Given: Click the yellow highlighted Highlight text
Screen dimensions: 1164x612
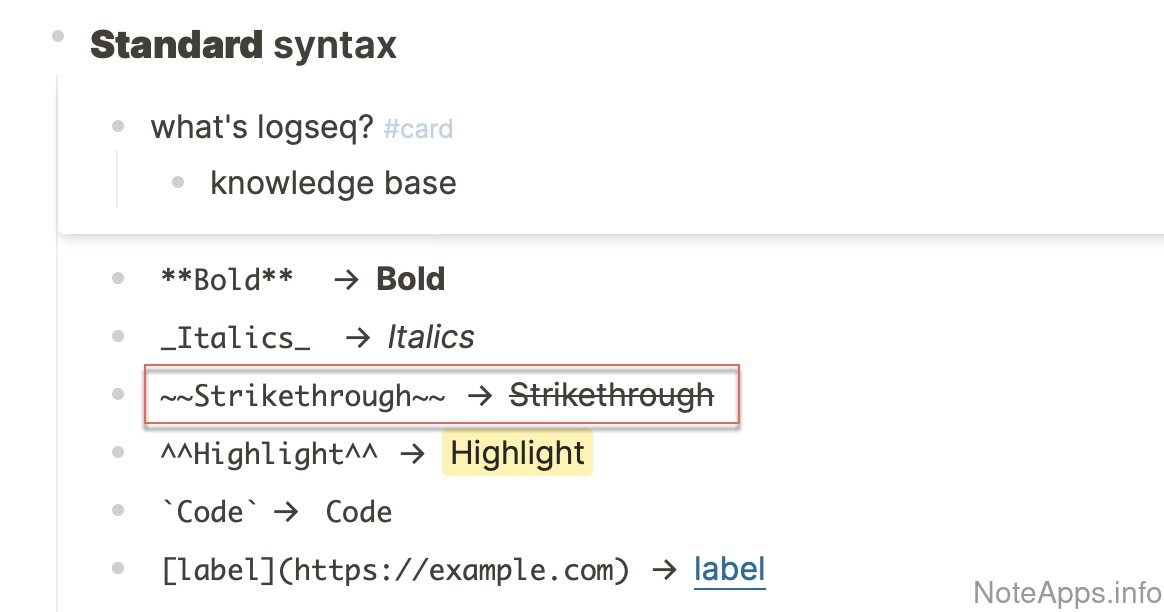Looking at the screenshot, I should (517, 453).
